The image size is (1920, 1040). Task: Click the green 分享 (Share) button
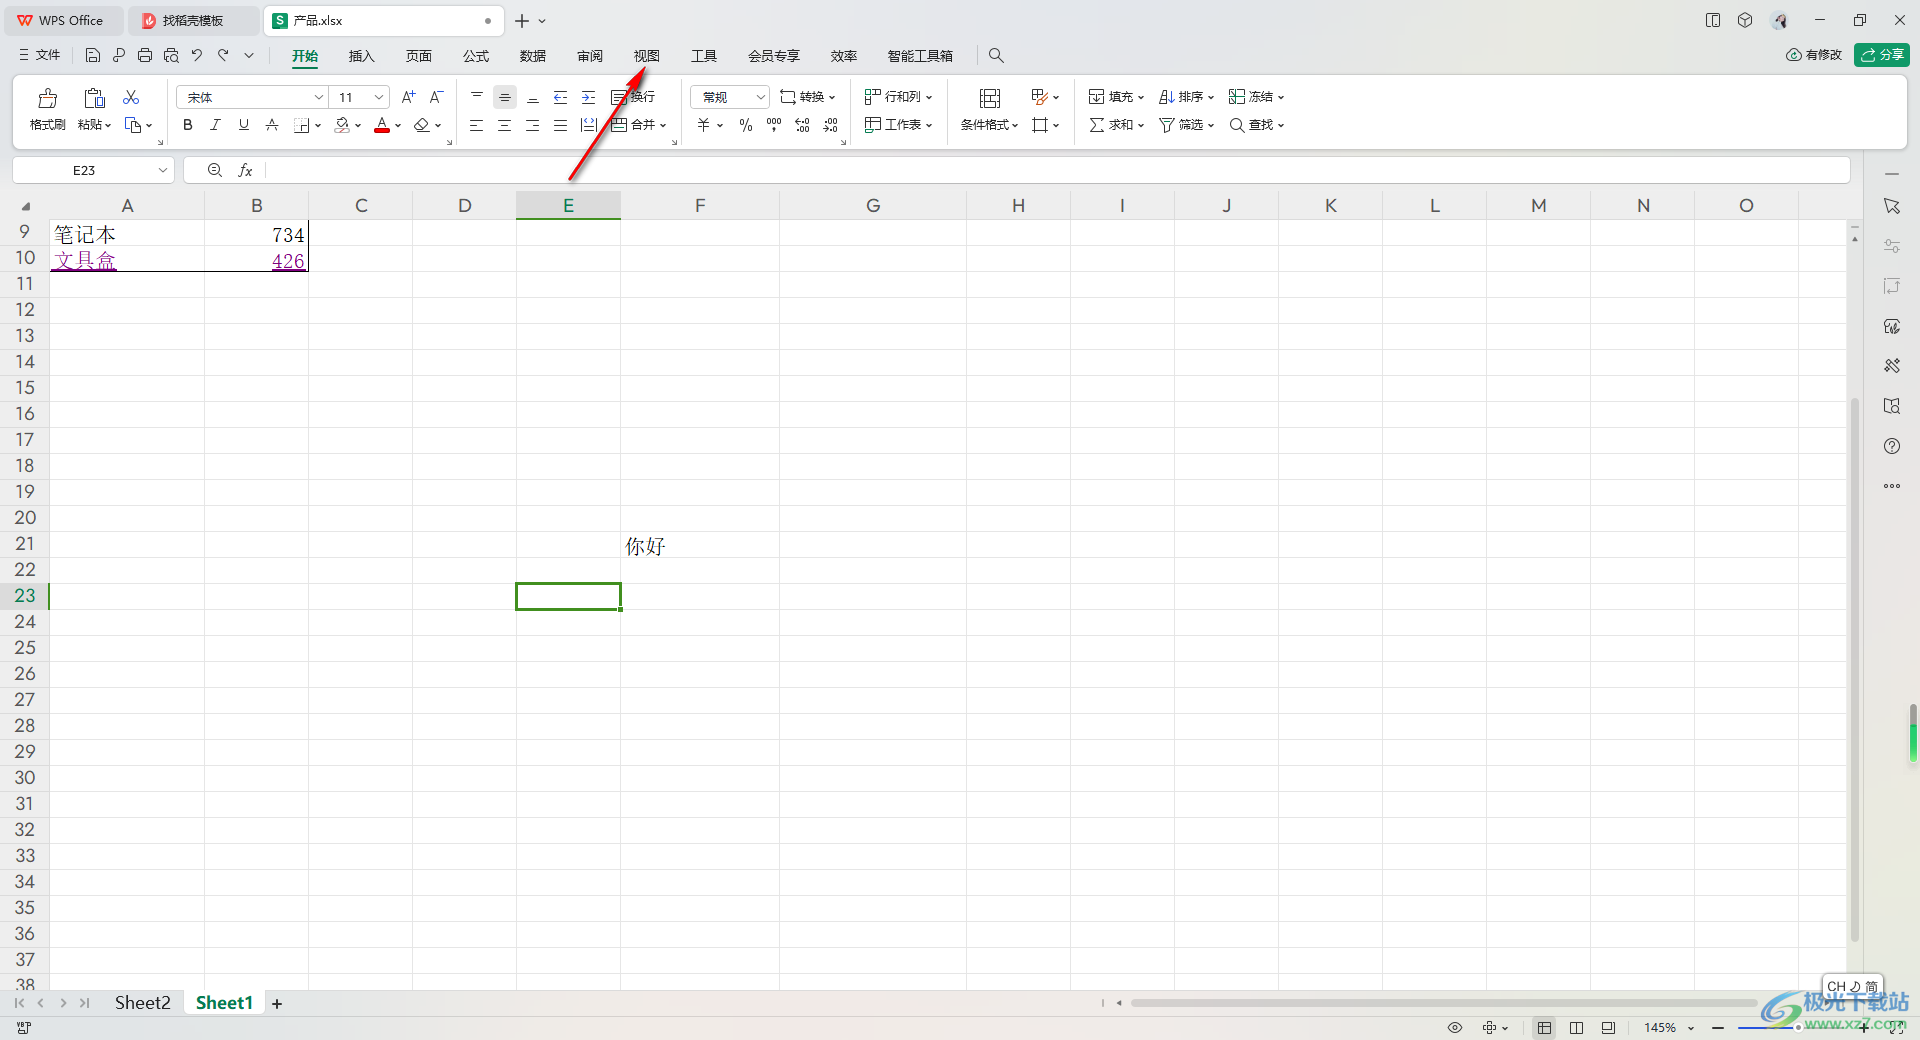pos(1882,55)
